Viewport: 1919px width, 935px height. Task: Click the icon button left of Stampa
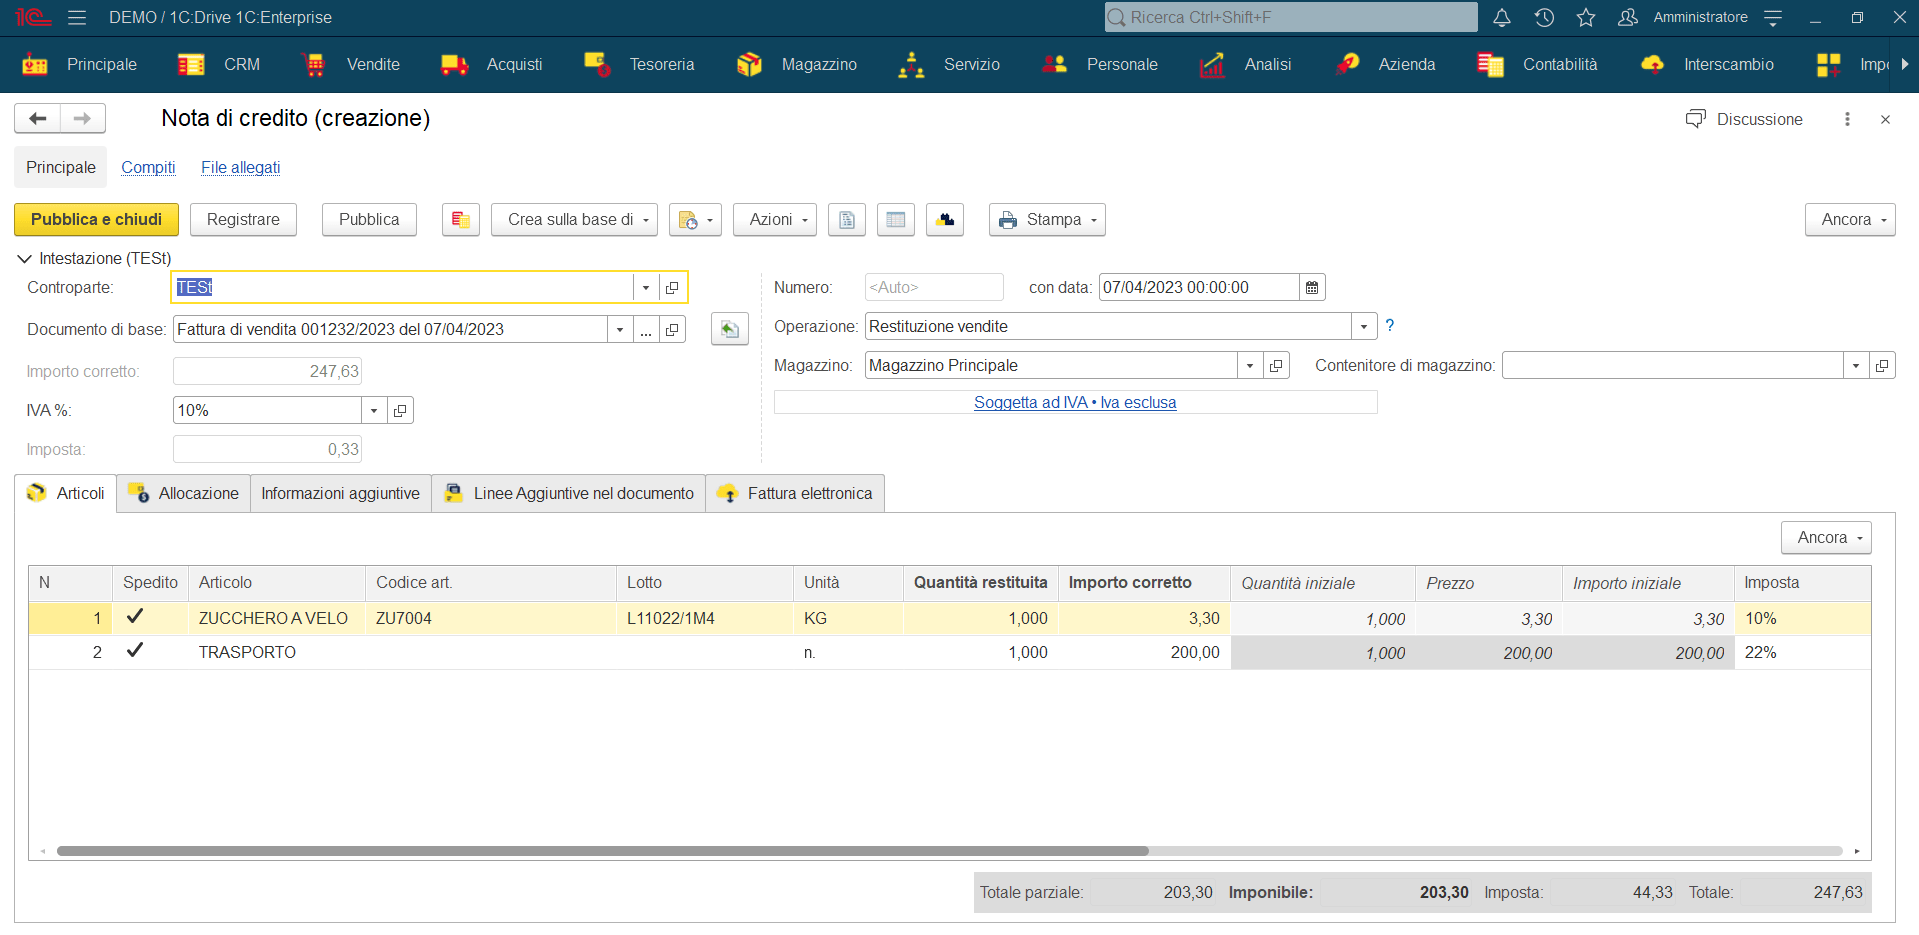point(945,220)
